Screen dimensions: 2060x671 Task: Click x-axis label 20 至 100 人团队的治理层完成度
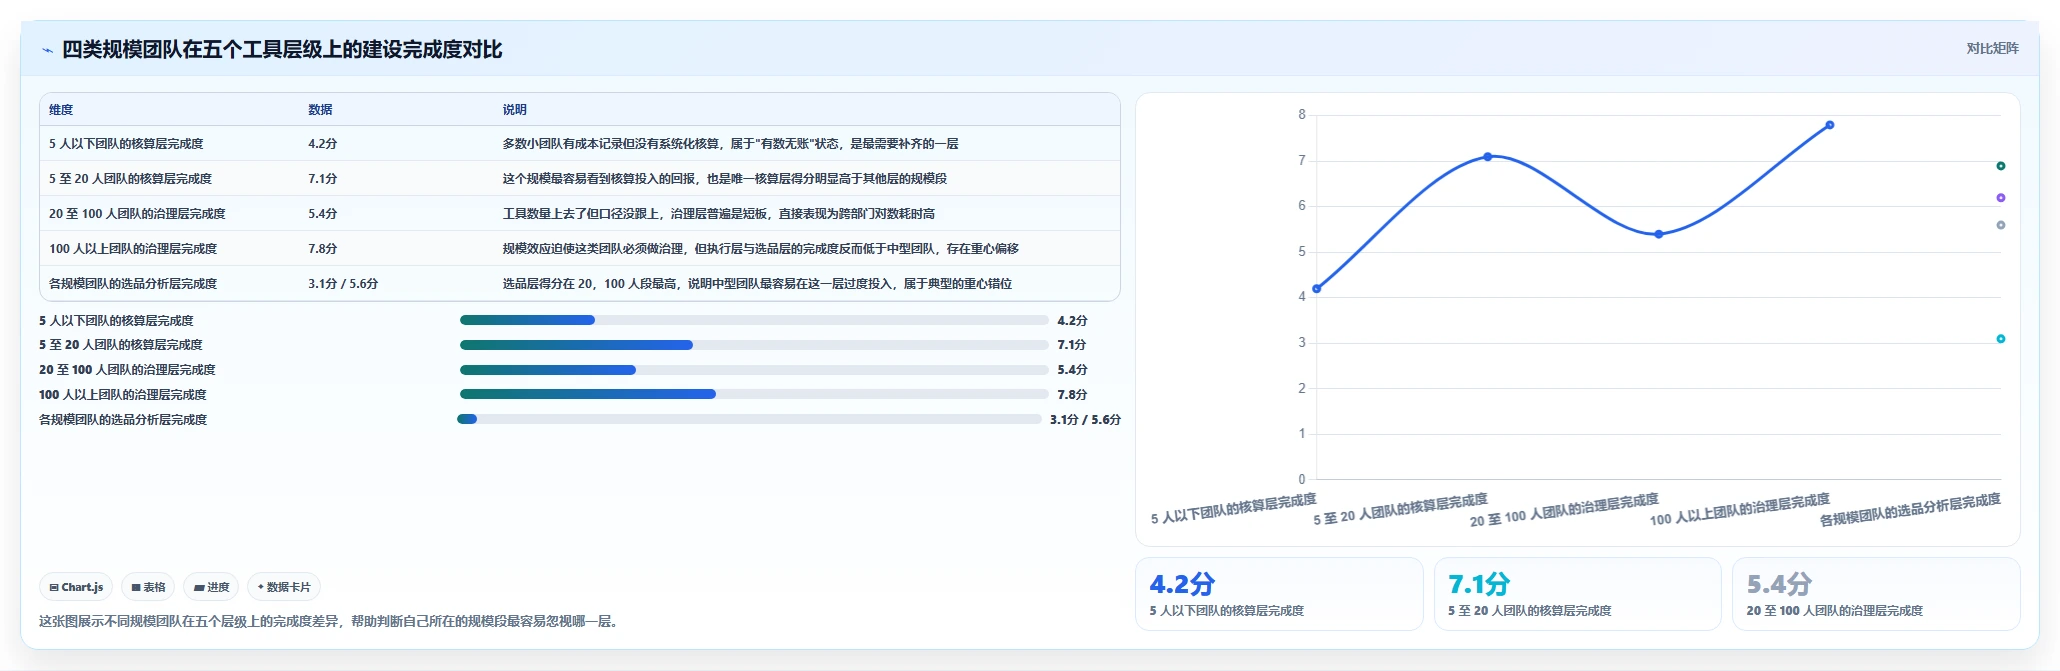click(x=1564, y=510)
